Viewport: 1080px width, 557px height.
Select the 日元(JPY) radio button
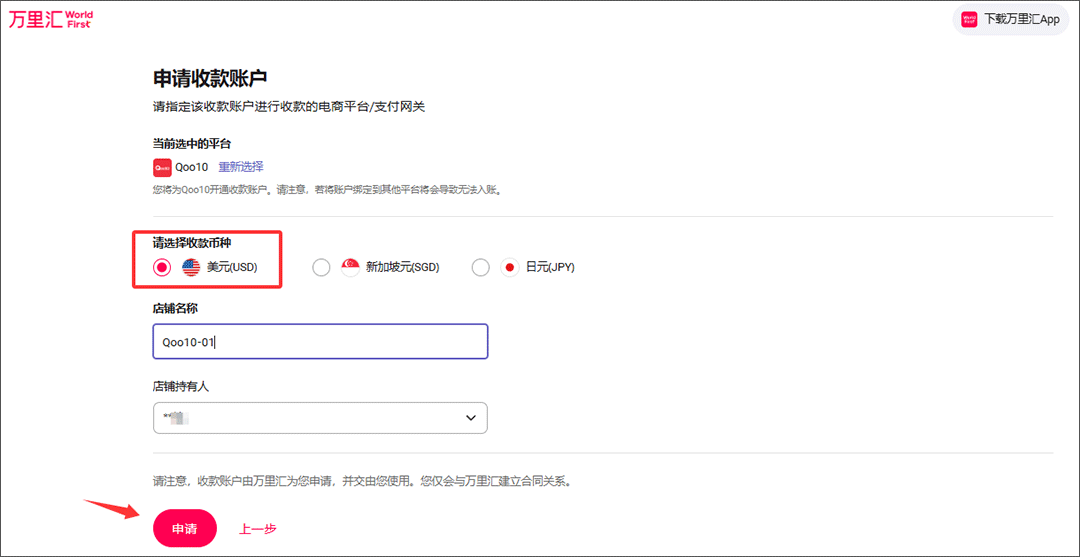[480, 267]
